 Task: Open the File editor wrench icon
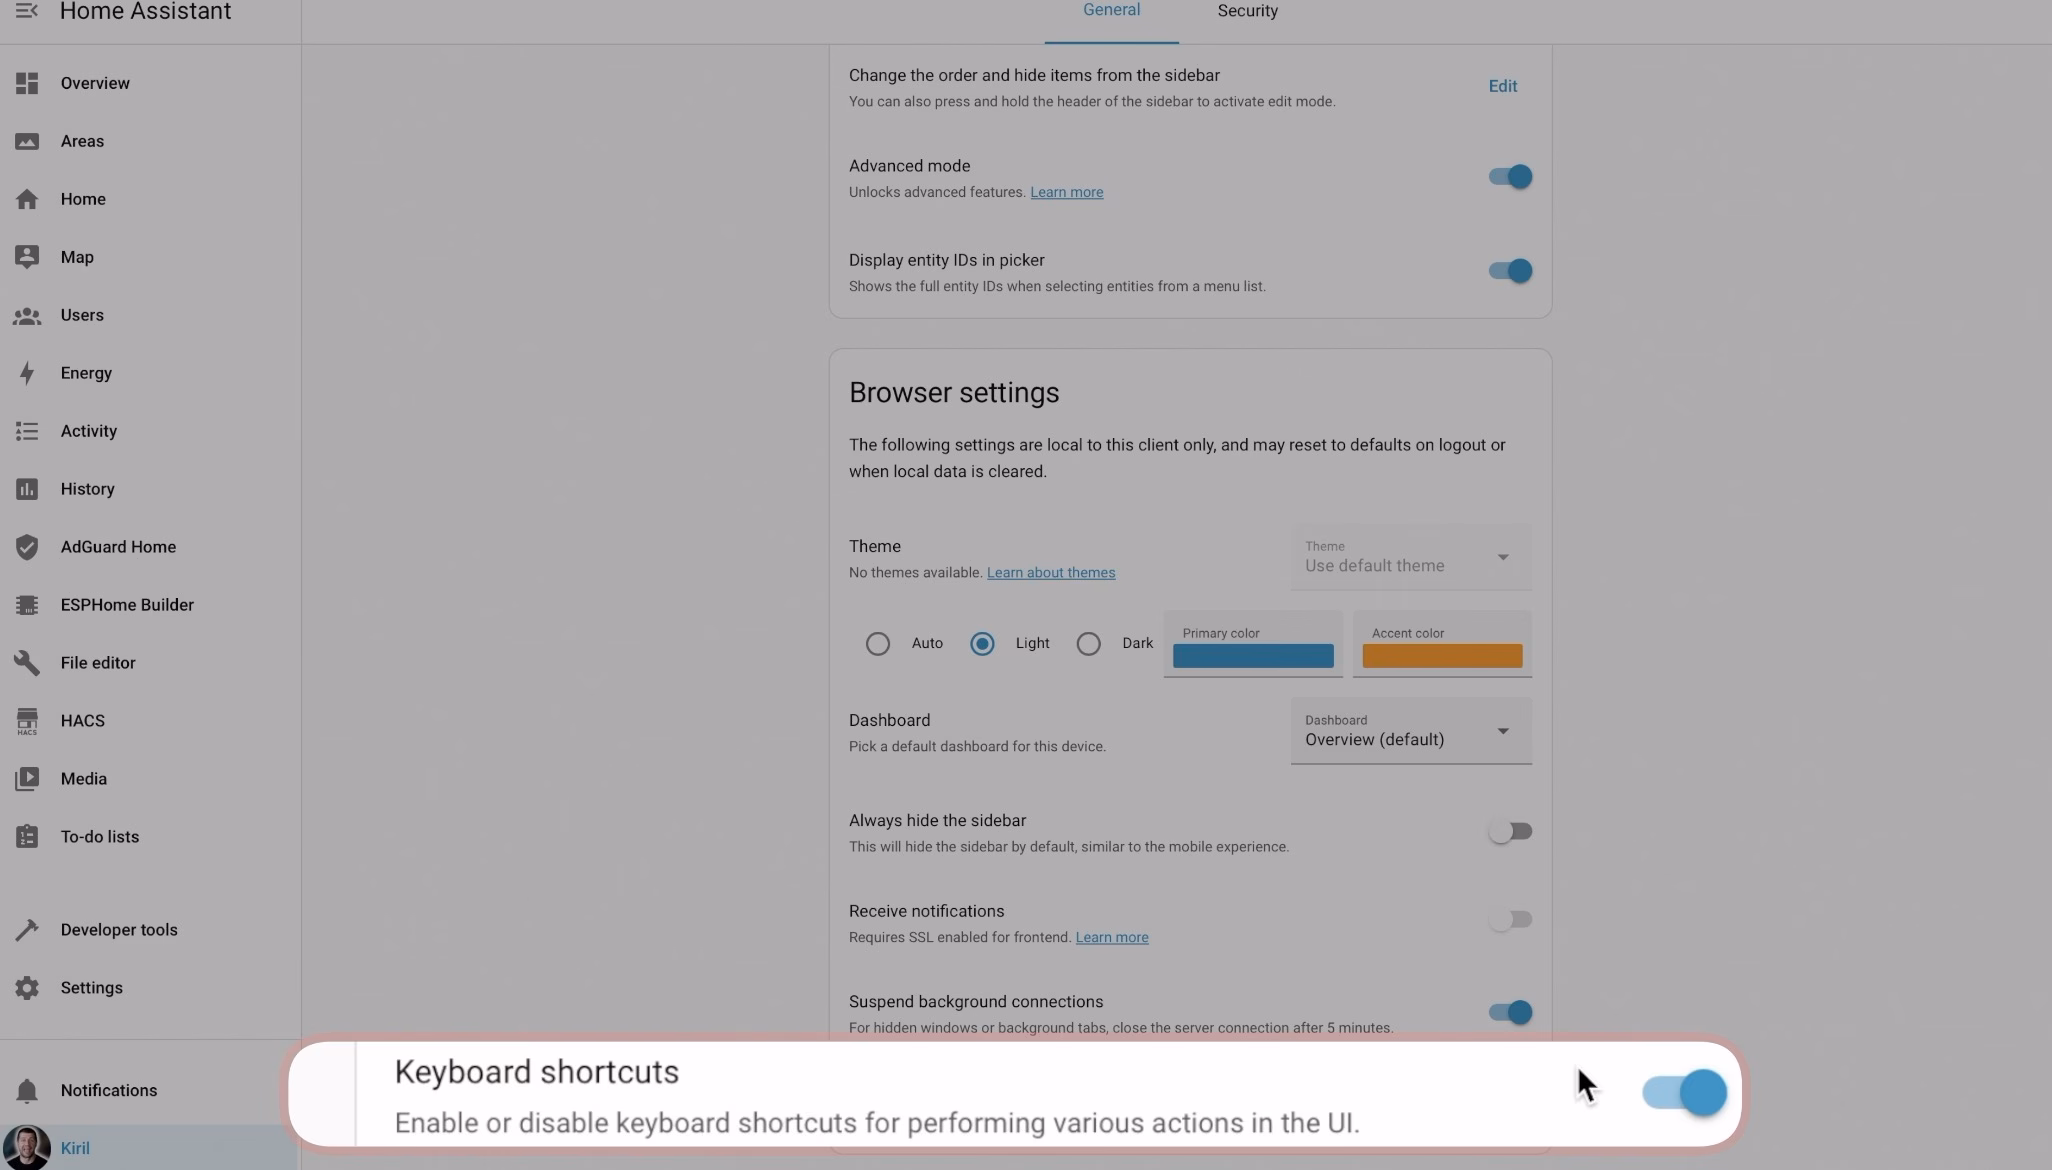click(27, 663)
